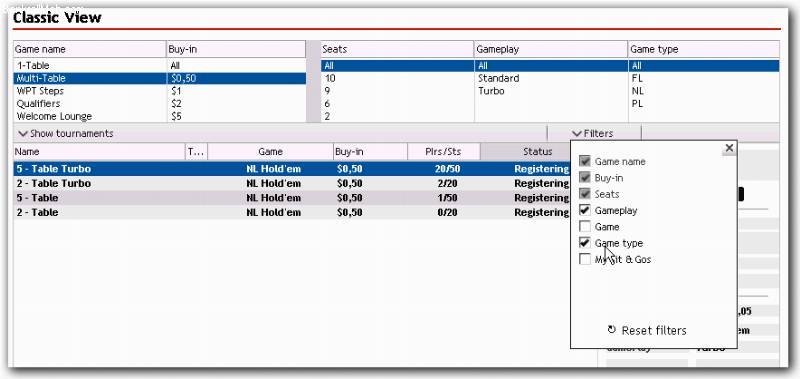800x379 pixels.
Task: Choose the $0,50 buy-in filter
Action: [237, 78]
